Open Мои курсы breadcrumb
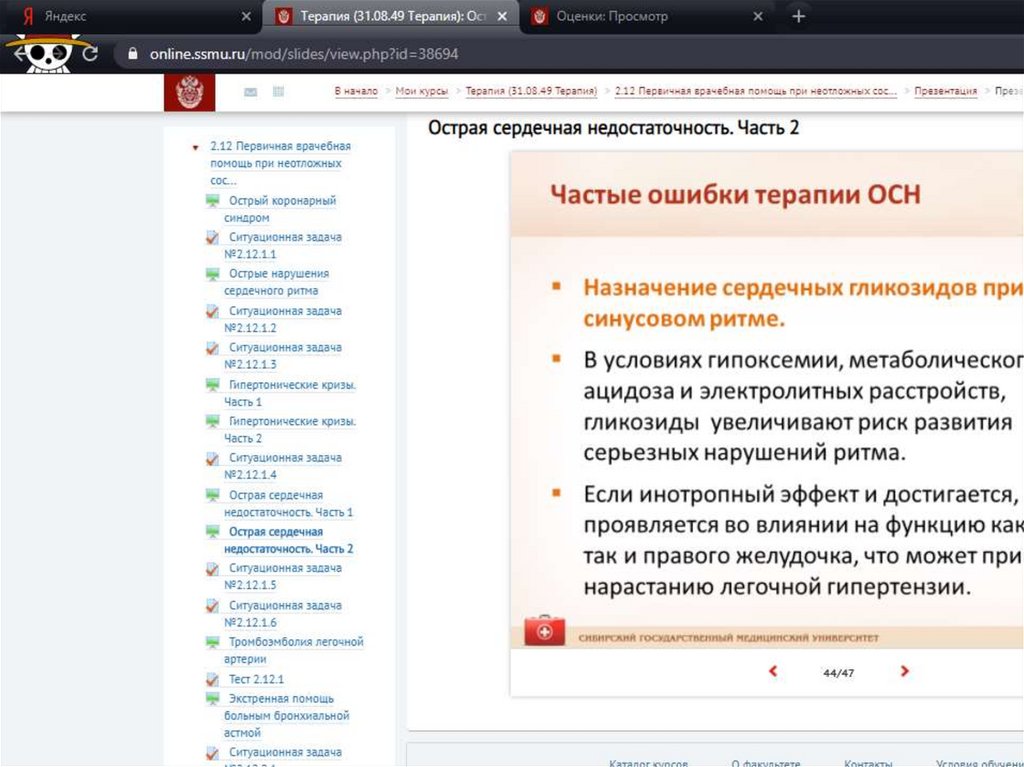This screenshot has height=767, width=1024. 422,91
